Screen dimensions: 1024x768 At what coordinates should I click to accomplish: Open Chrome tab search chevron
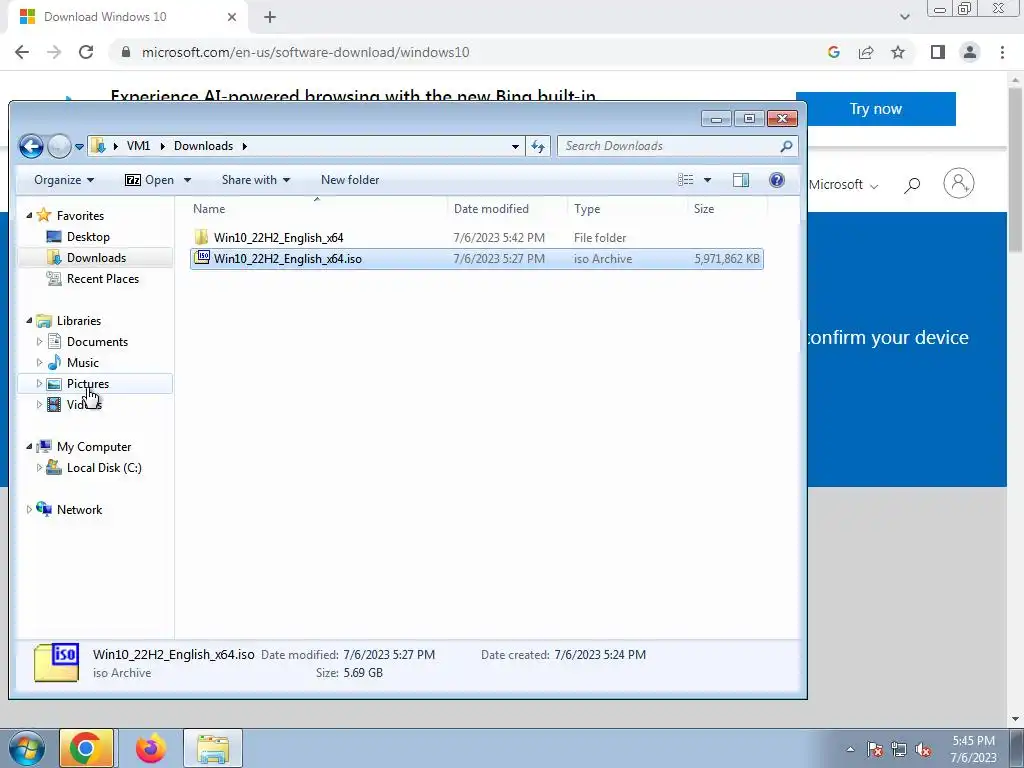click(904, 17)
